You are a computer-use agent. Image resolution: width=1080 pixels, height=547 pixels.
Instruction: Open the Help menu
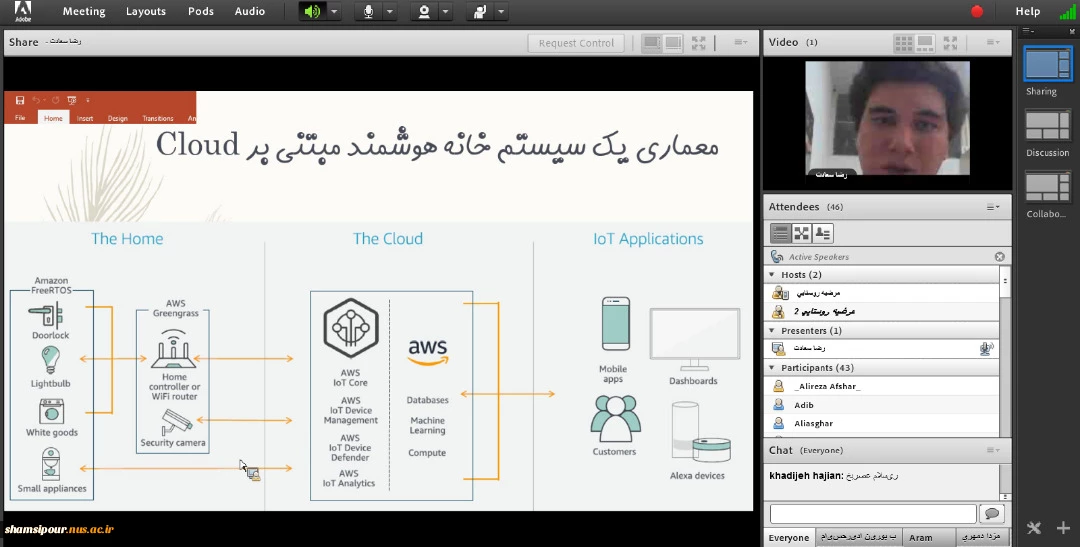pyautogui.click(x=1028, y=11)
